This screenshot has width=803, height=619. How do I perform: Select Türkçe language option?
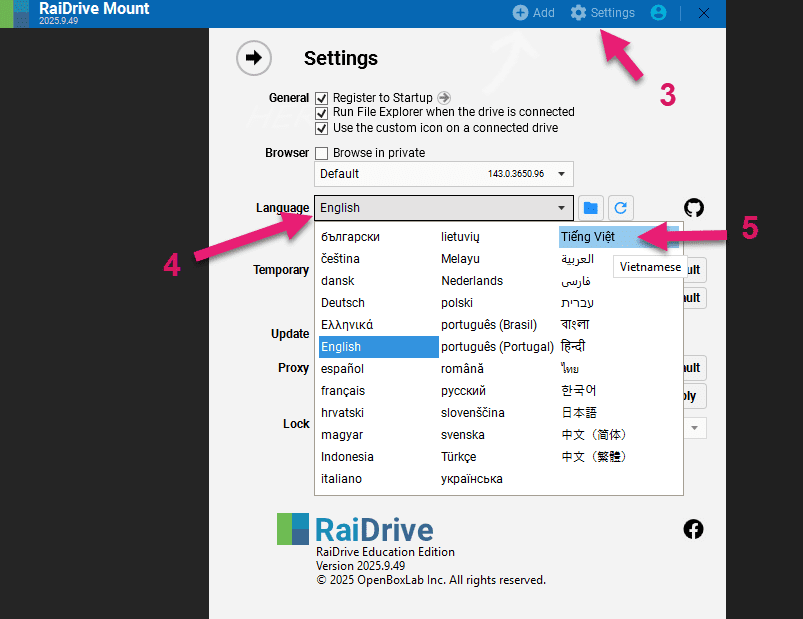[x=459, y=457]
